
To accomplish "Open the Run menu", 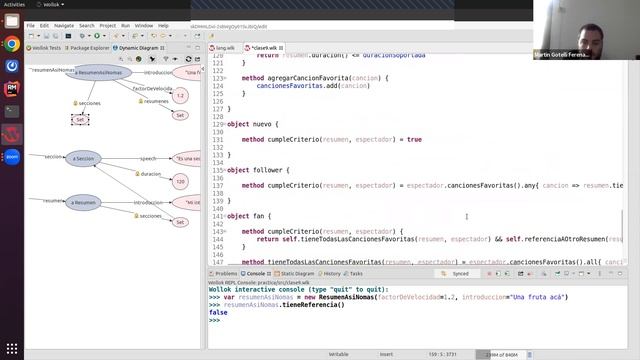I will click(x=125, y=26).
